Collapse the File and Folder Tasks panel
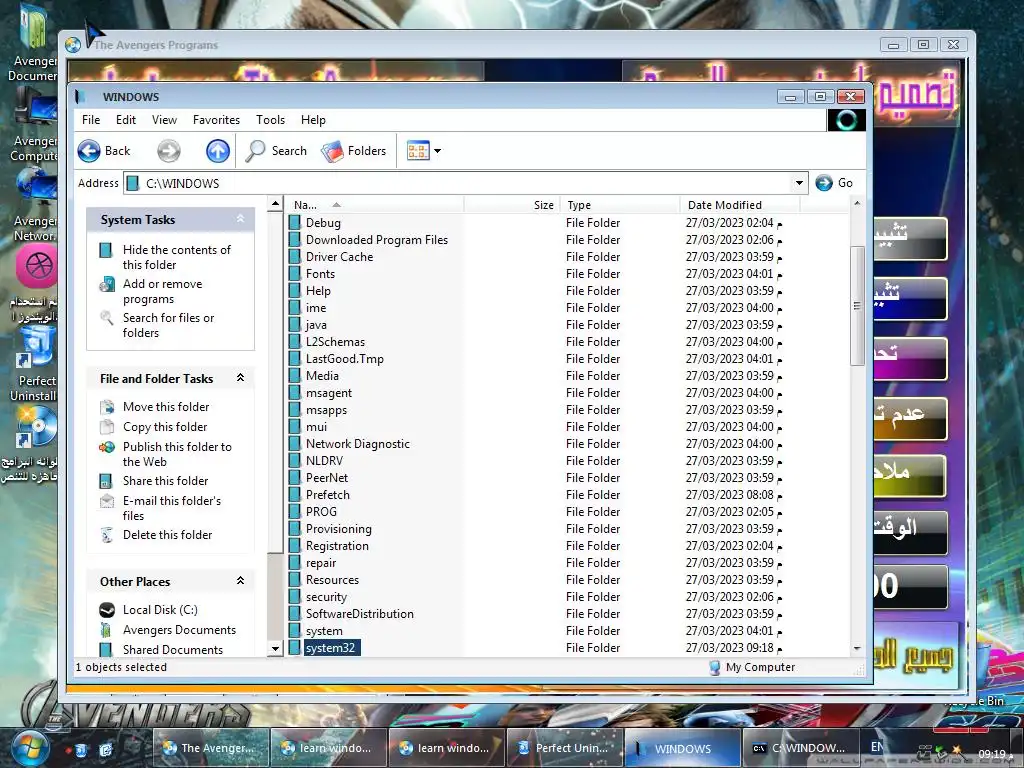Screen dimensions: 1024x768 (240, 377)
